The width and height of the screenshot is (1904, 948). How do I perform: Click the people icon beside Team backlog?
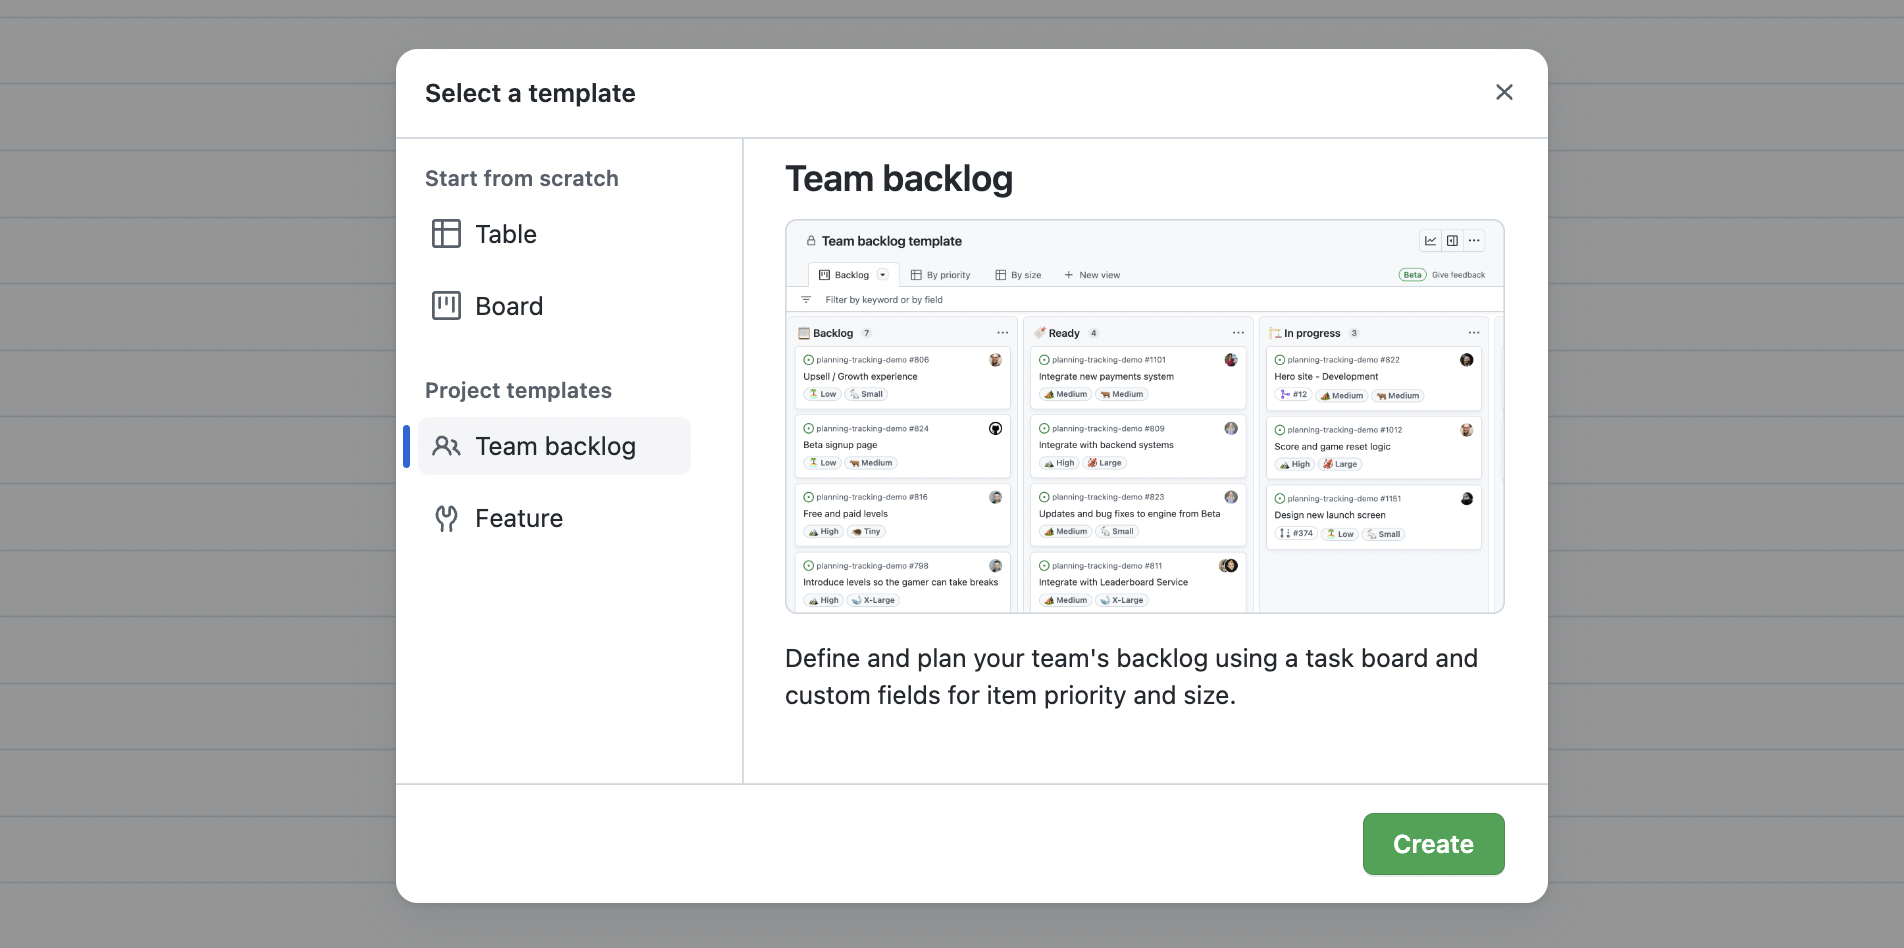tap(446, 446)
